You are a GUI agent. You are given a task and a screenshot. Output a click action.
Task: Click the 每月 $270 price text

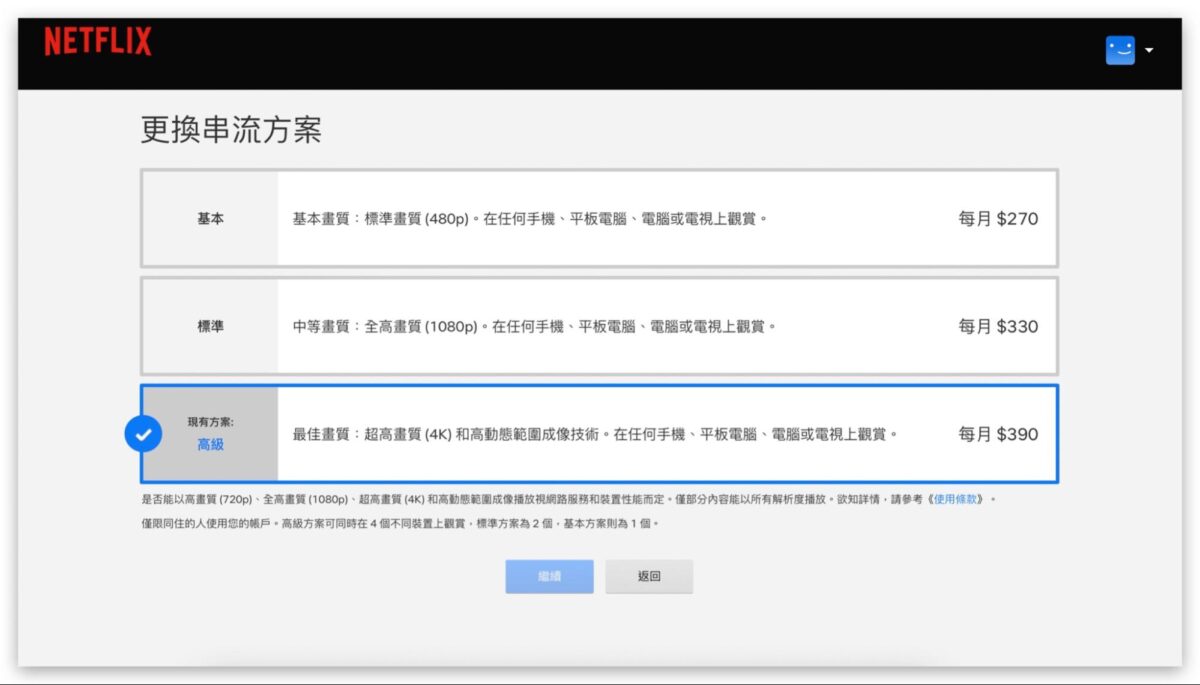coord(998,218)
